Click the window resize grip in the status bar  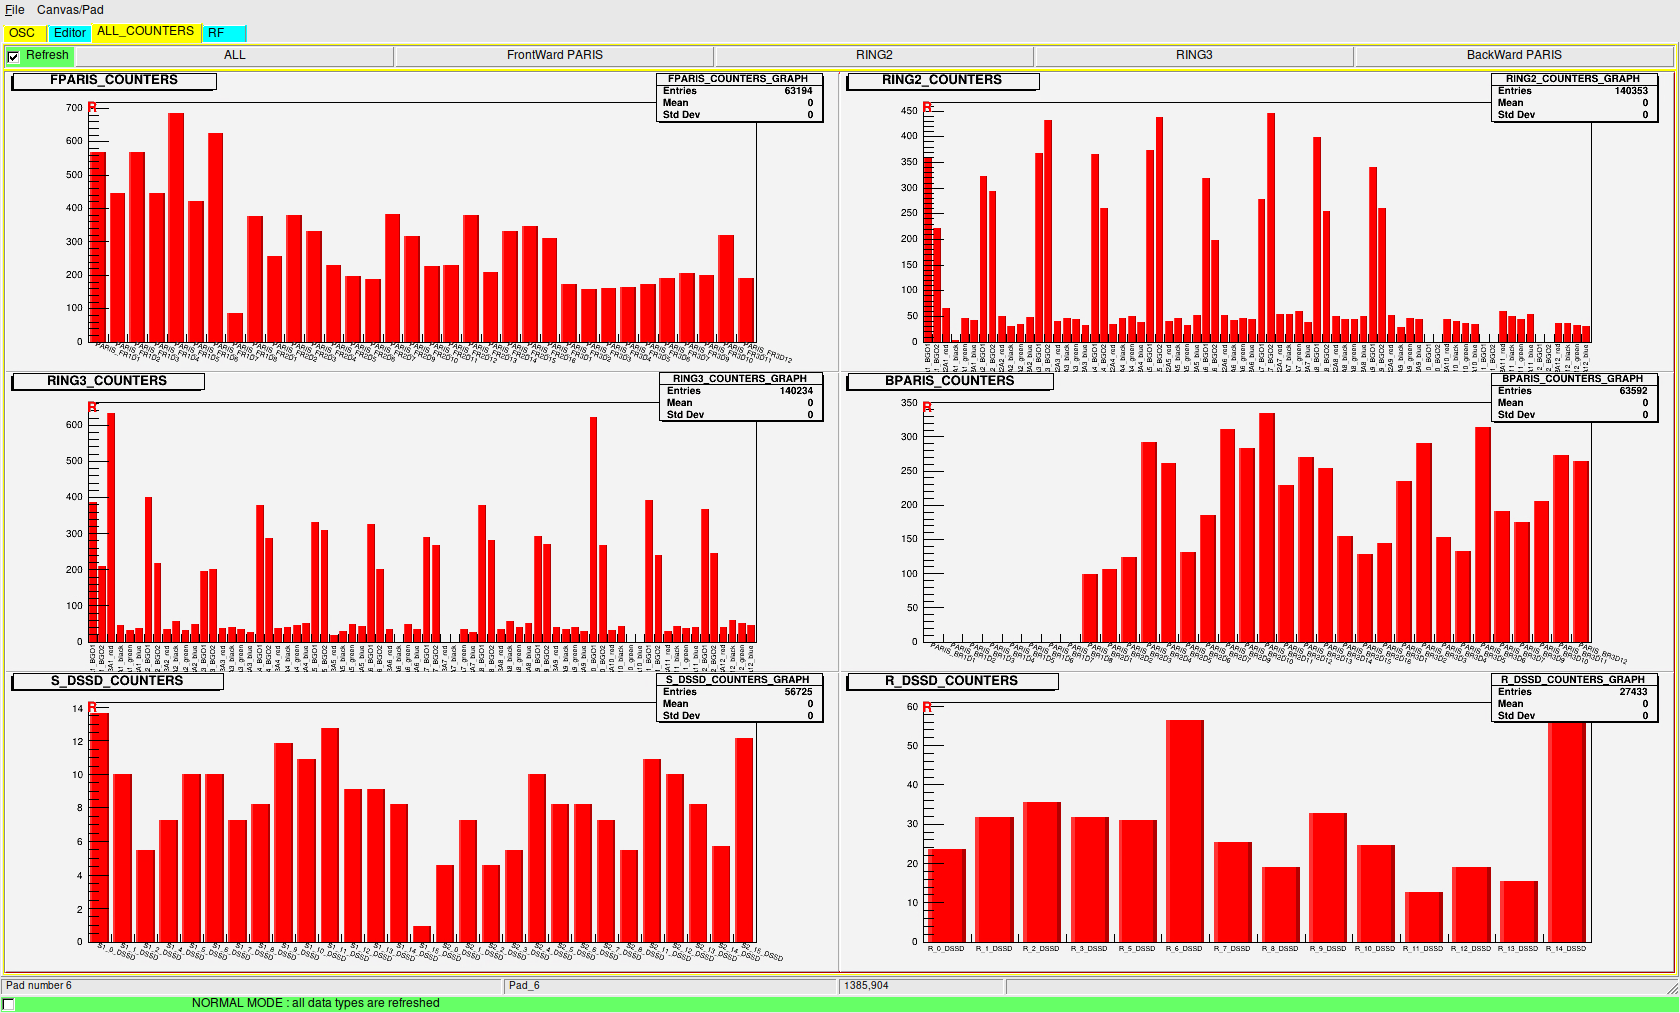[x=1672, y=988]
